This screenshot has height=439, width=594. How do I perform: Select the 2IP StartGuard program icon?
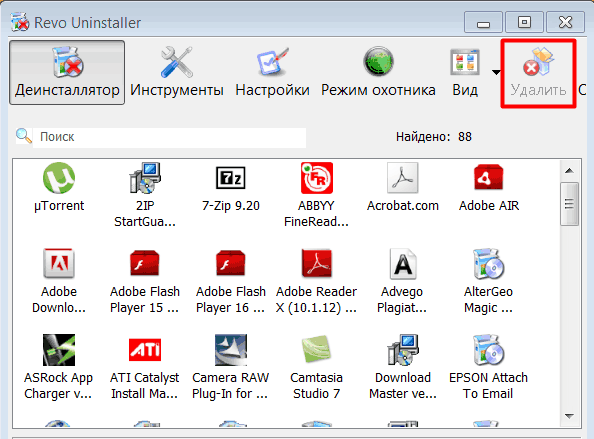145,178
